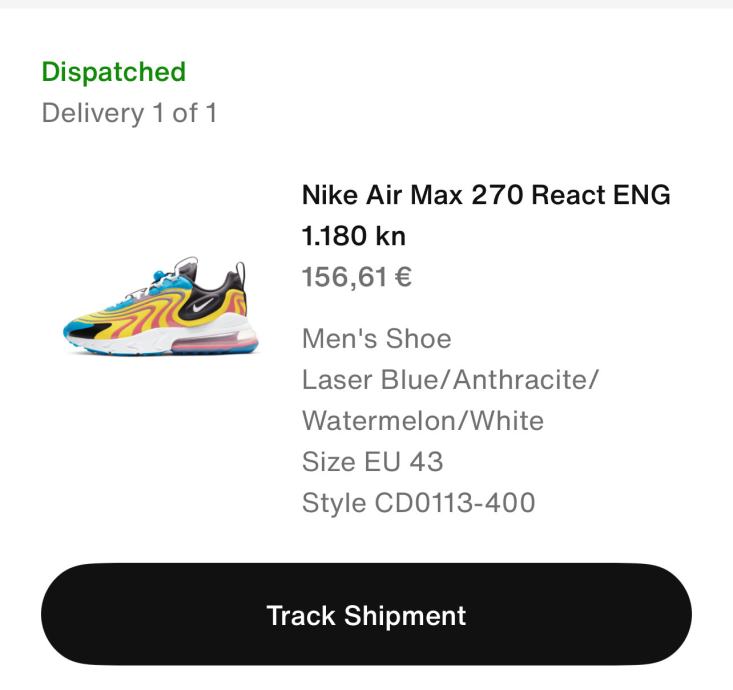Click the white swoosh logo on the shoe

pos(202,305)
